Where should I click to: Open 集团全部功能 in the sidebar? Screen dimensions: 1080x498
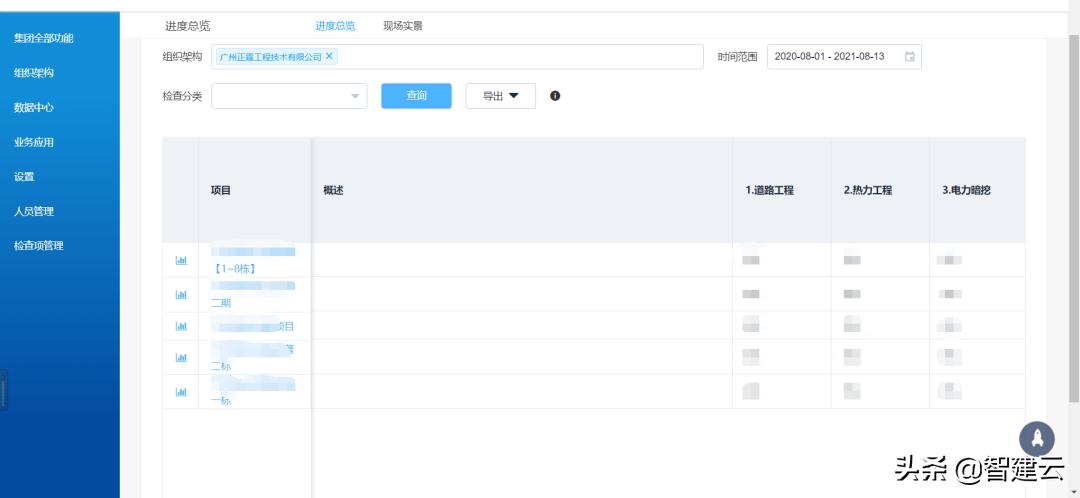click(43, 39)
